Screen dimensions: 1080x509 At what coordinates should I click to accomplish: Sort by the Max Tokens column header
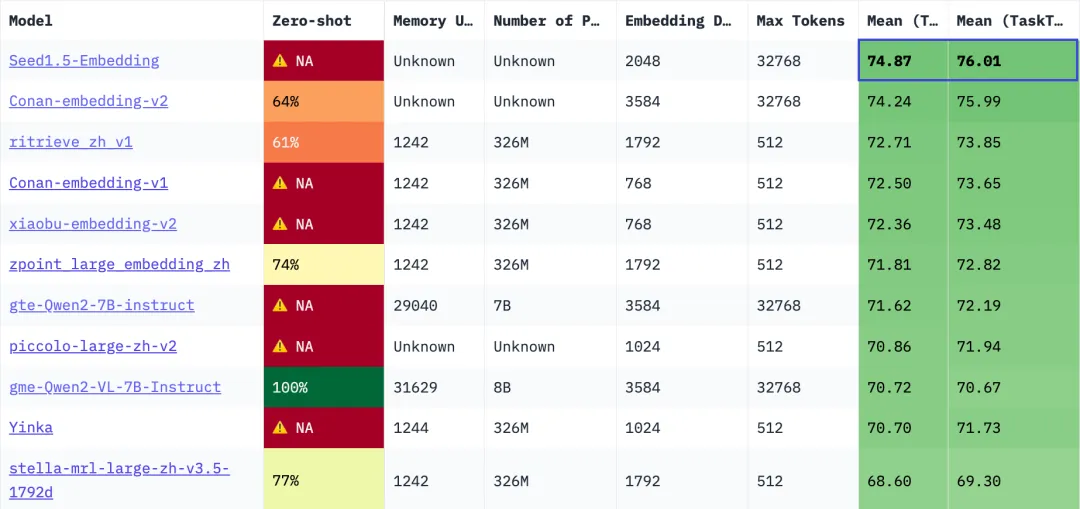tap(800, 21)
